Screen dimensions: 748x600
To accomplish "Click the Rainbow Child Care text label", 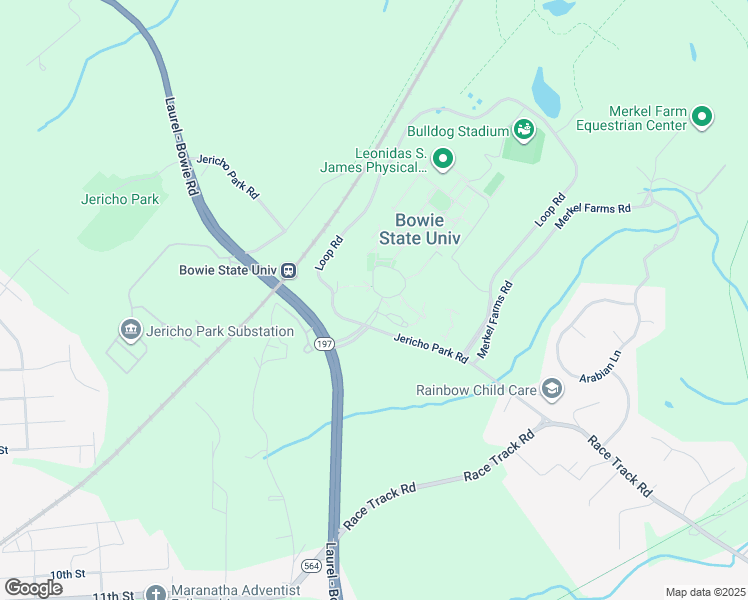I will 477,390.
